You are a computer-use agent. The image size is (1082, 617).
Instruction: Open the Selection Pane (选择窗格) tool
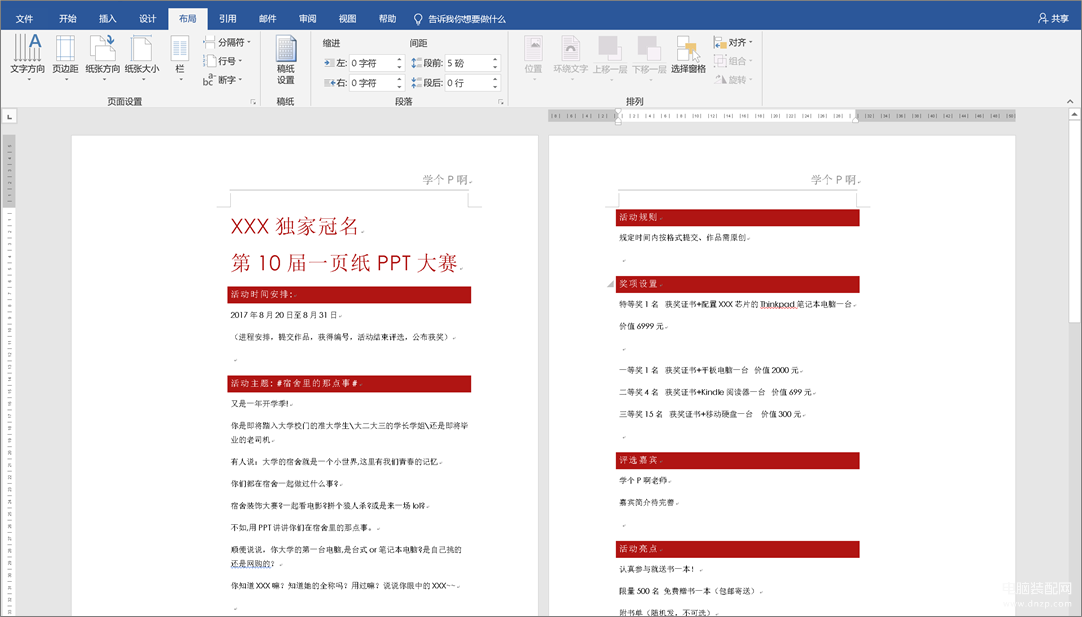click(688, 55)
